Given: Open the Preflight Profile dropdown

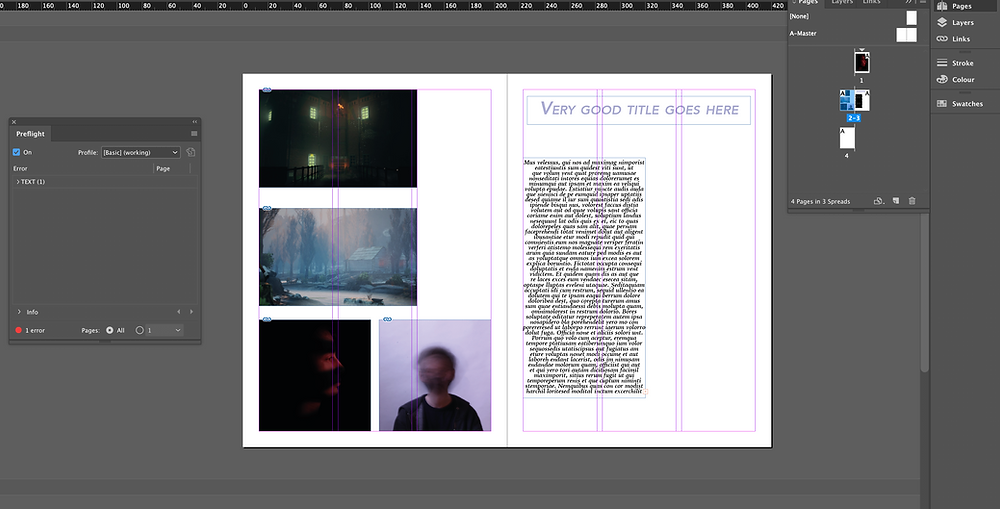Looking at the screenshot, I should [141, 152].
